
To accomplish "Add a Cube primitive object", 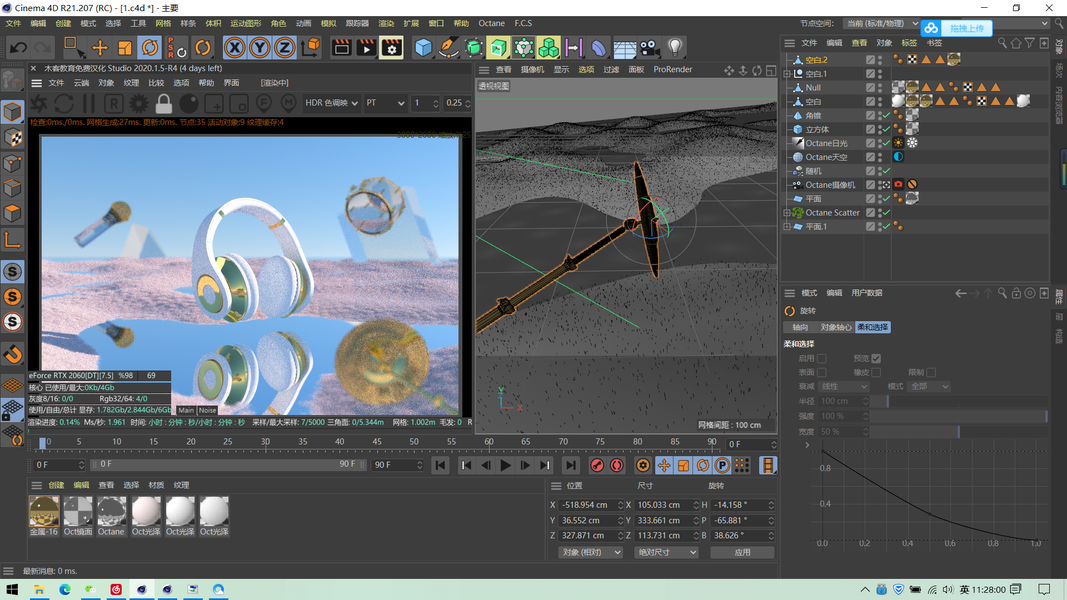I will [x=423, y=48].
